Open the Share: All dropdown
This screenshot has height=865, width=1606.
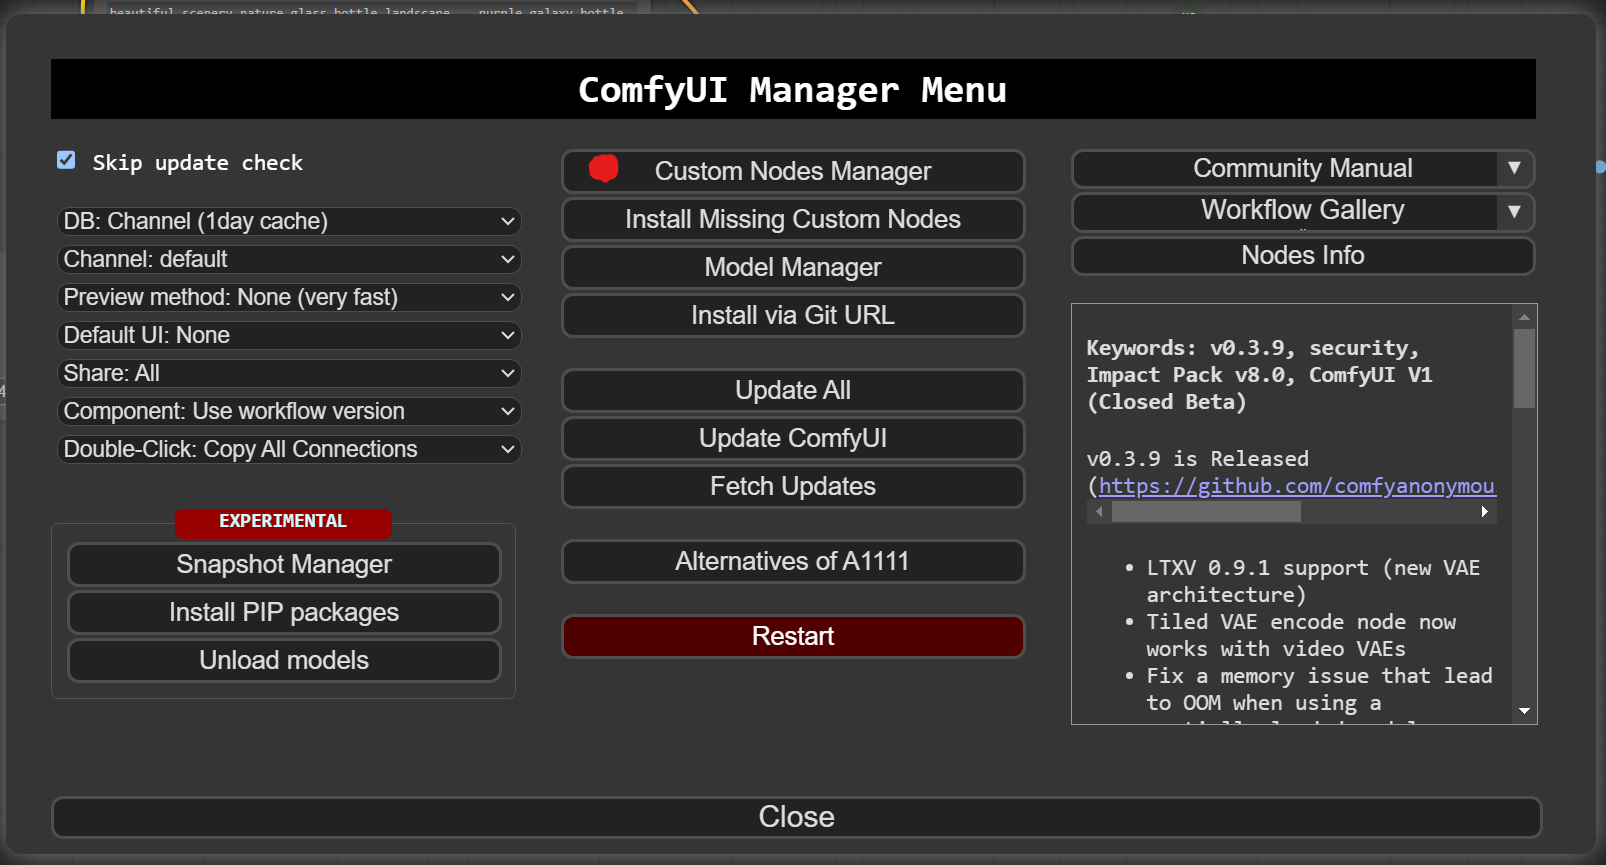(289, 373)
